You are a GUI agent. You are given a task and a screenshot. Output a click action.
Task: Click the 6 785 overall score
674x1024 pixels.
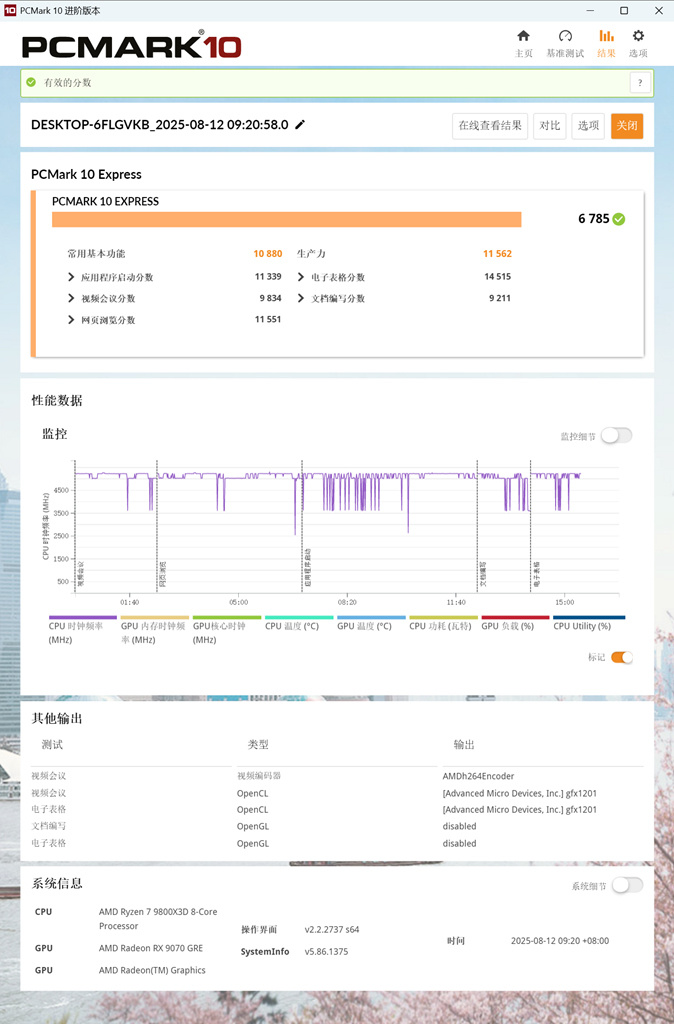click(x=594, y=219)
